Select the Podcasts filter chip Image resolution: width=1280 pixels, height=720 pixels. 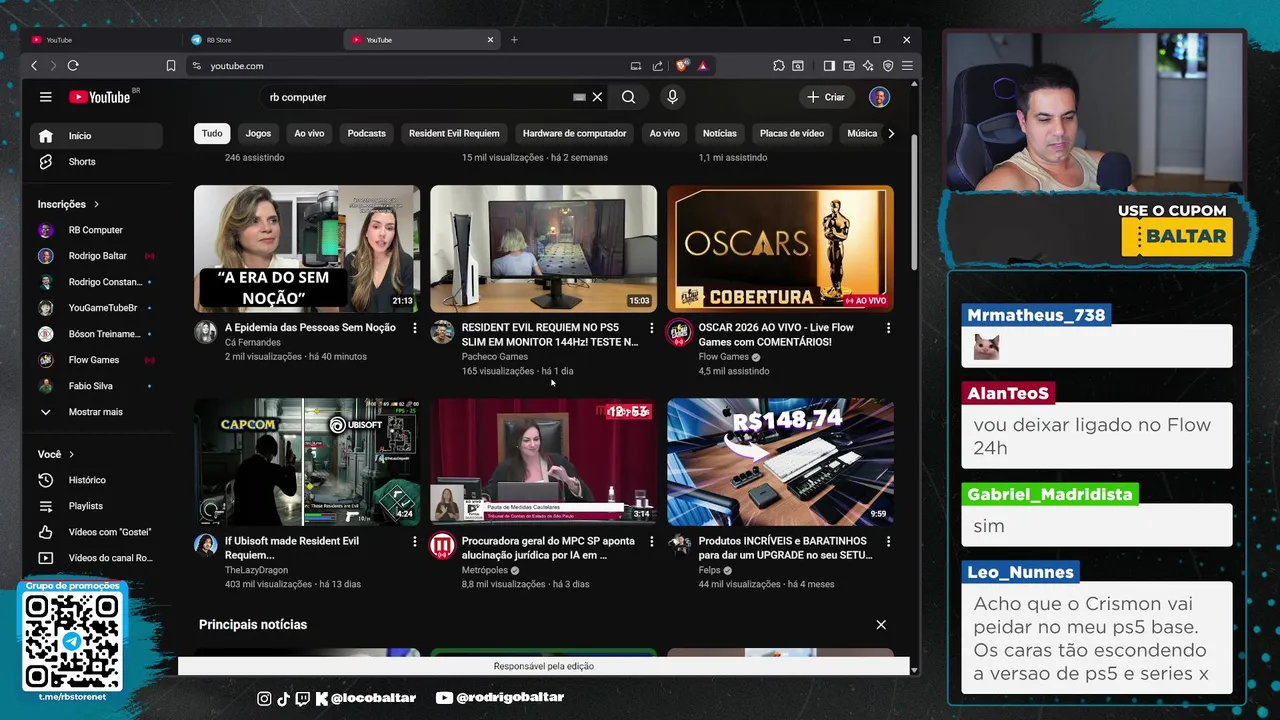point(366,133)
